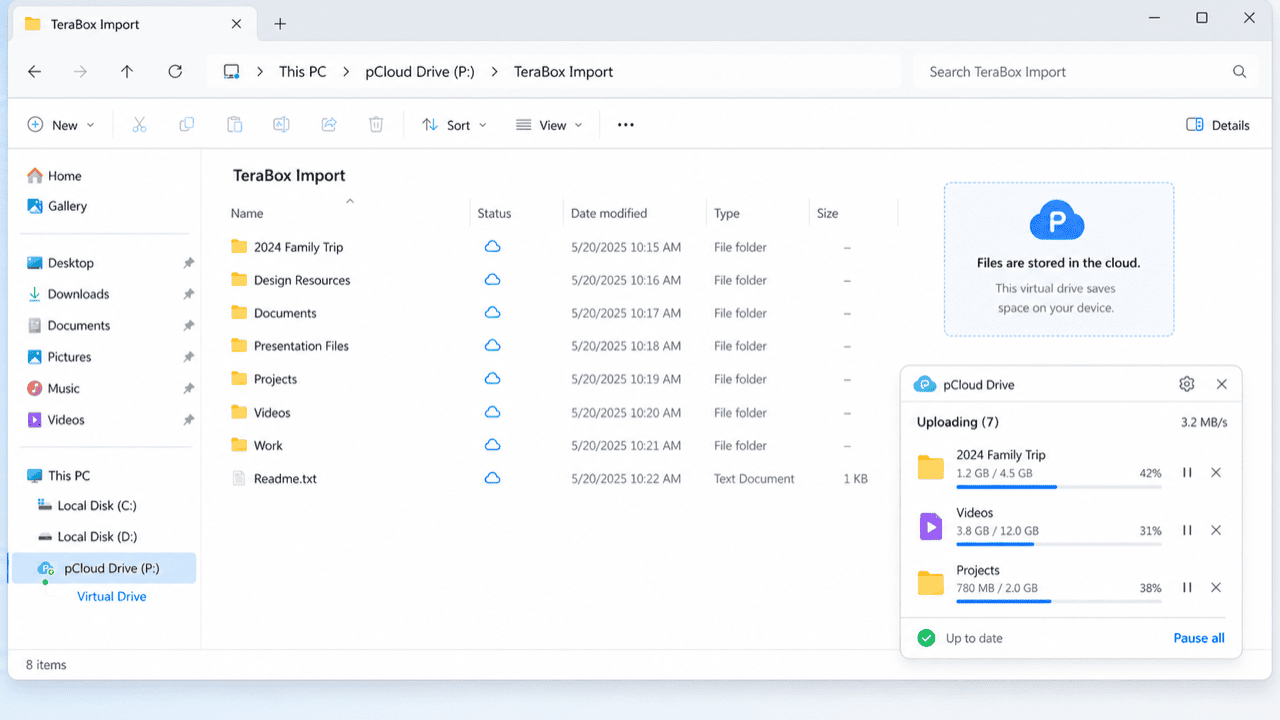
Task: Click the Delete trash icon
Action: pos(376,125)
